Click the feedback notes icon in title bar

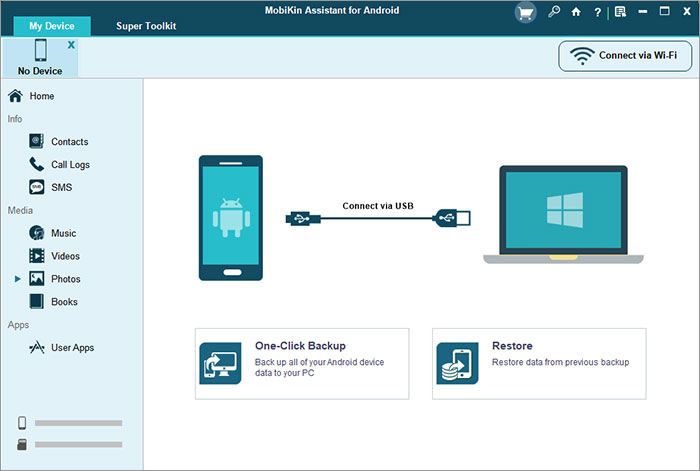pos(620,13)
